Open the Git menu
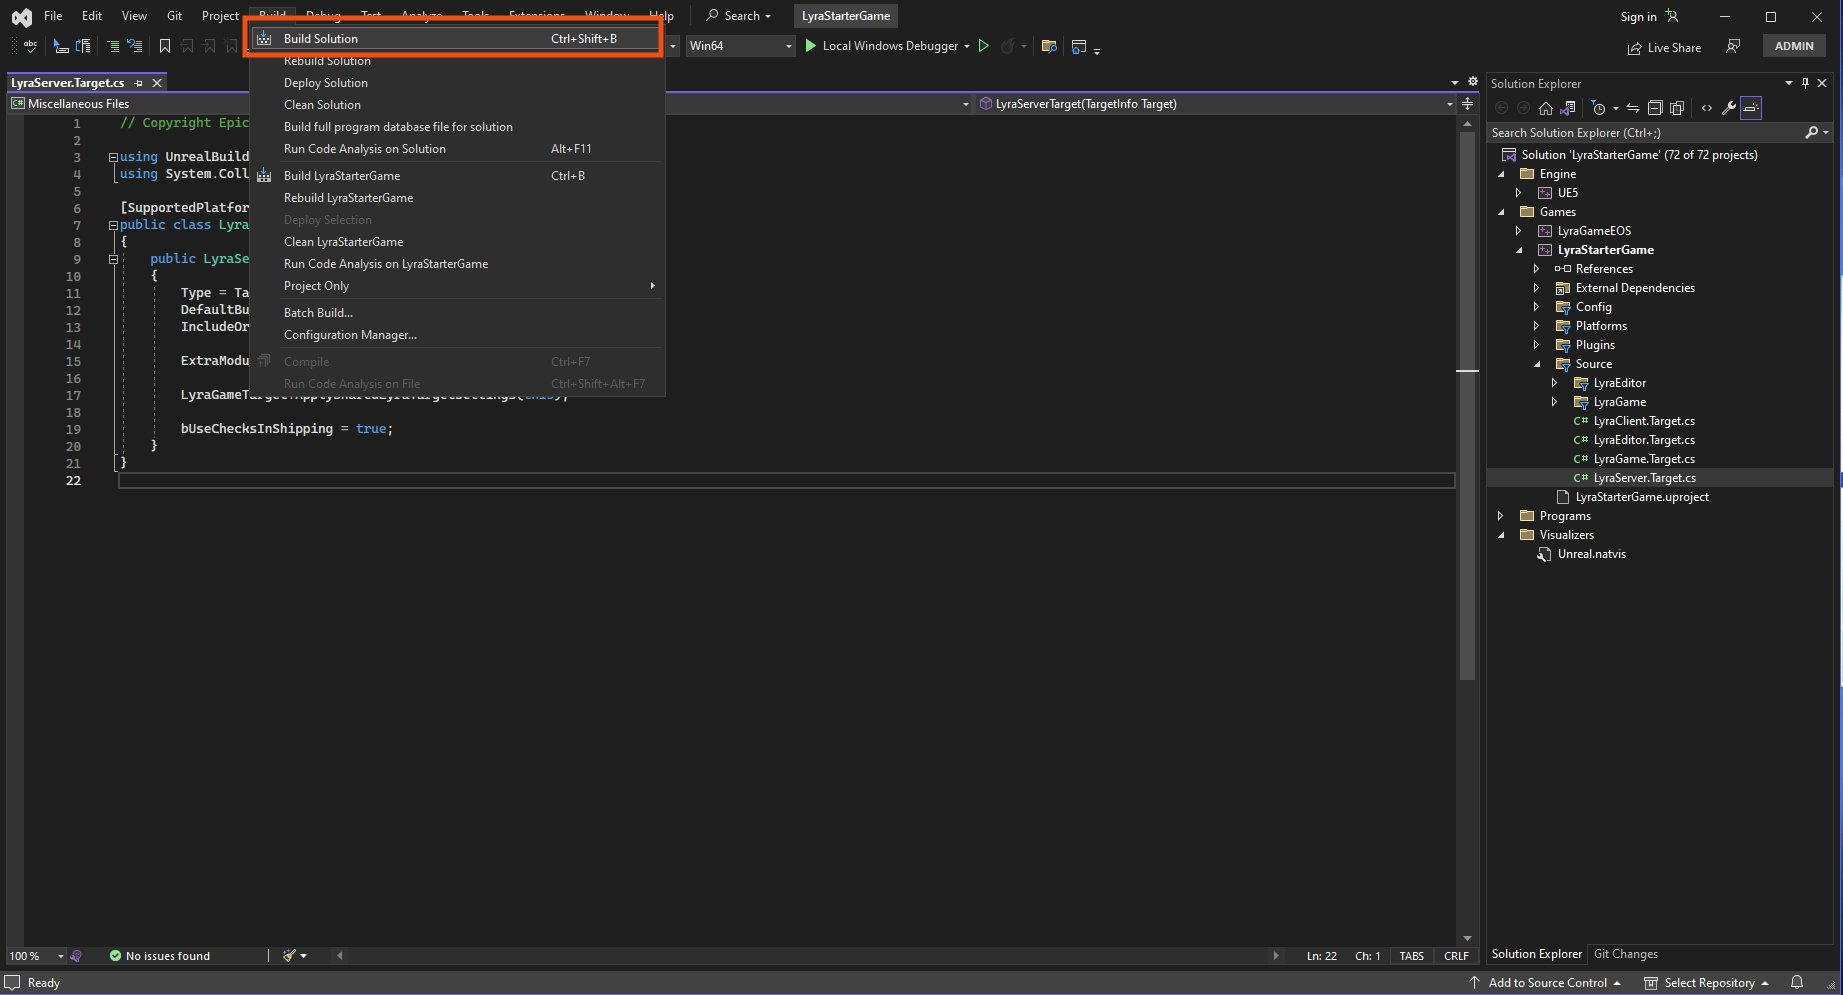The width and height of the screenshot is (1843, 995). point(174,16)
